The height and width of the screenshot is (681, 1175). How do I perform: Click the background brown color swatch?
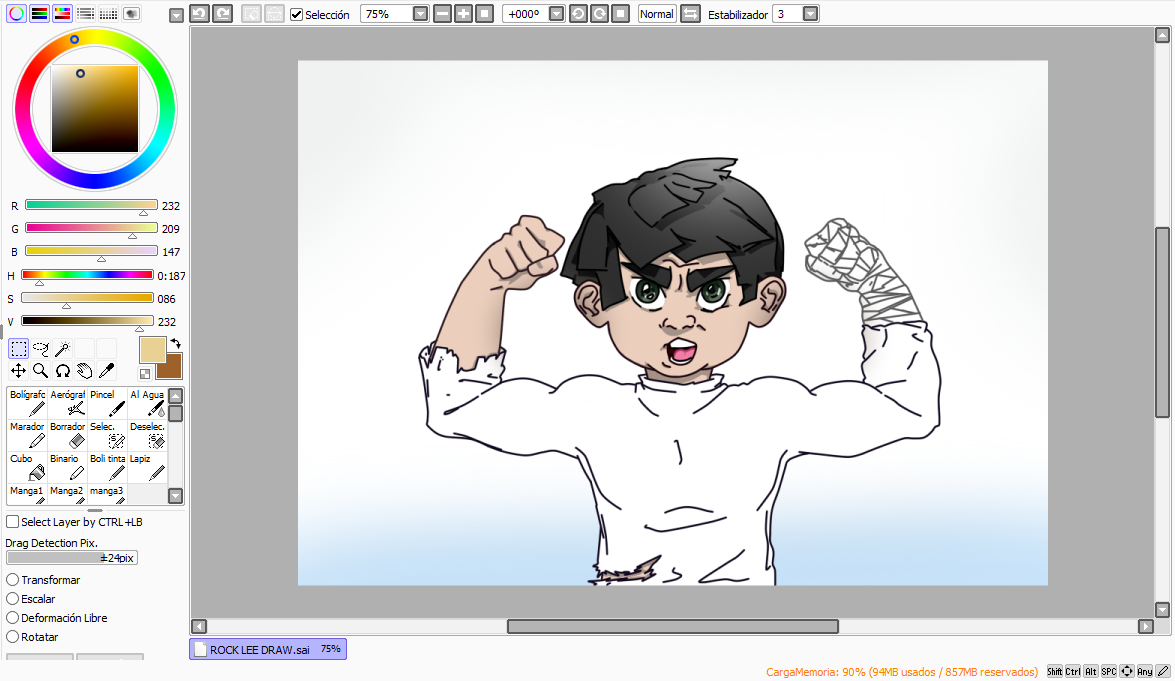click(170, 367)
